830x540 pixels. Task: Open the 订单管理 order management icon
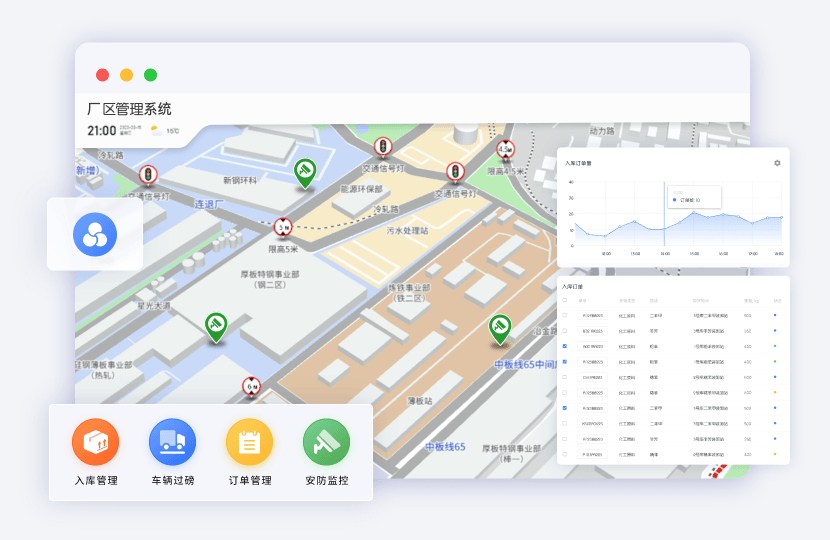tap(249, 441)
